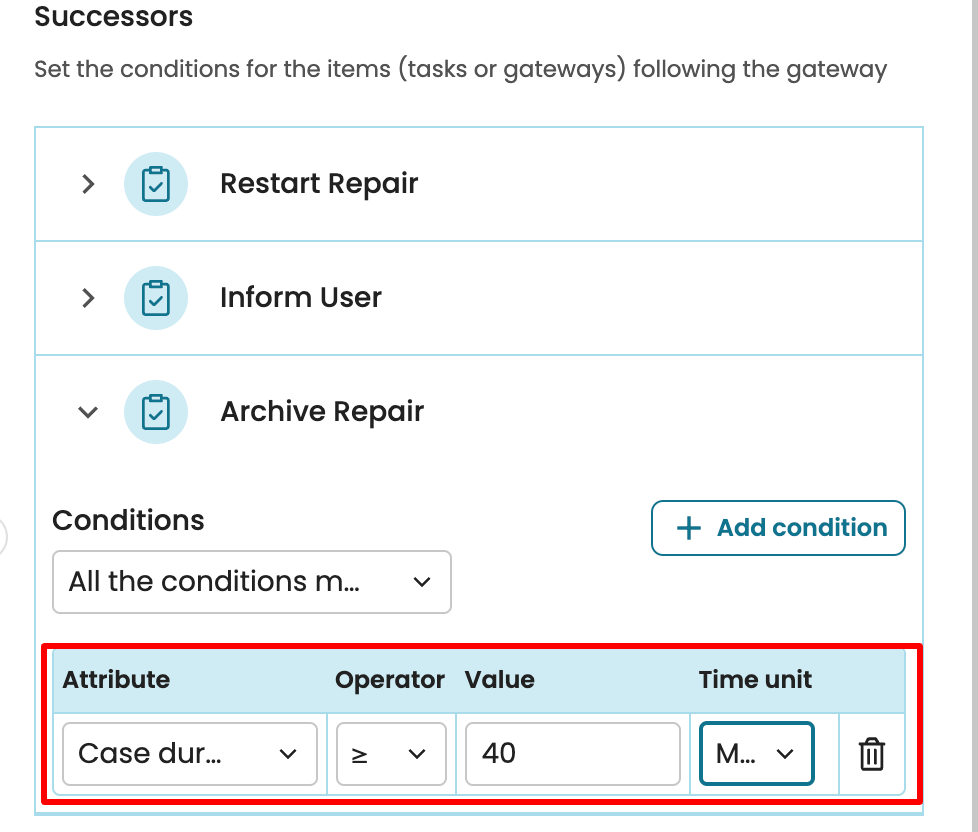Click the Inform User task clipboard icon
Viewport: 978px width, 832px height.
156,298
